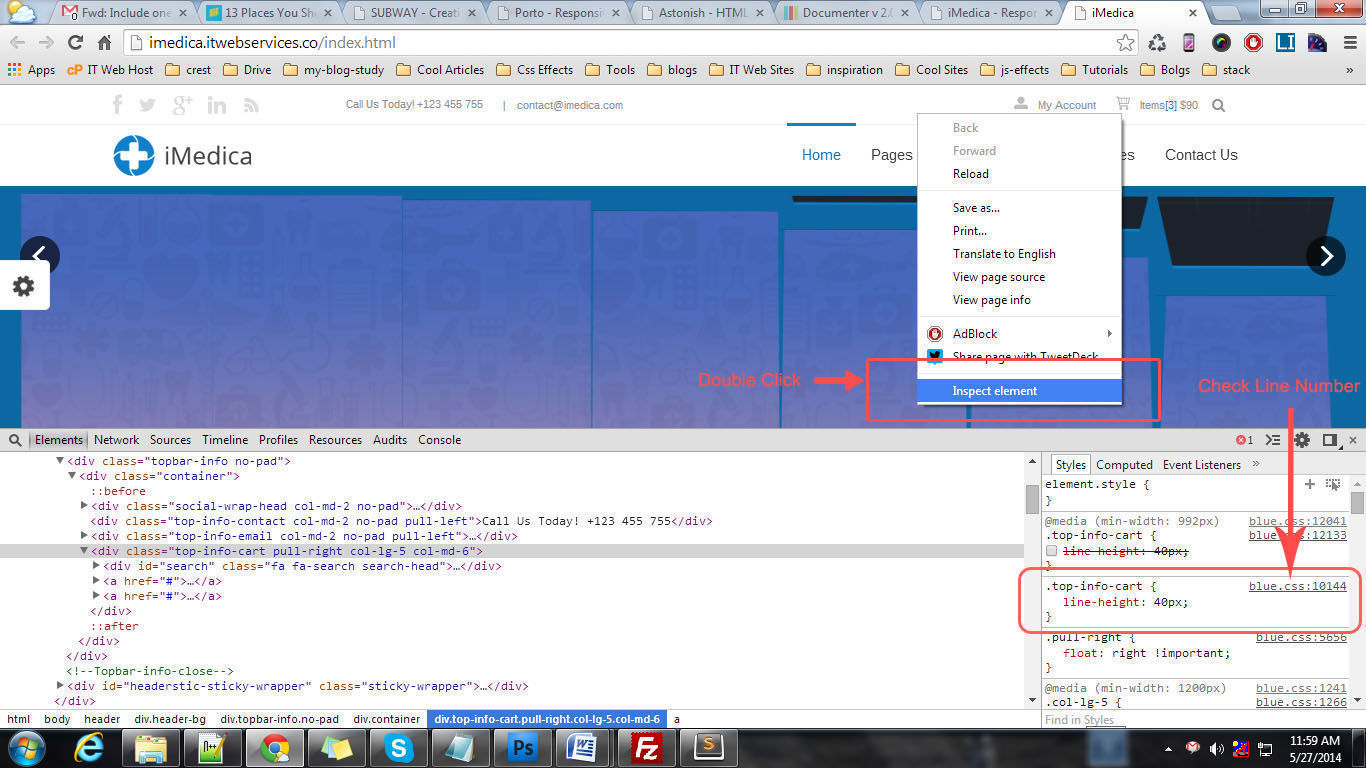1366x768 pixels.
Task: Expand the headerstic-sticky-wrapper div node
Action: click(x=60, y=686)
